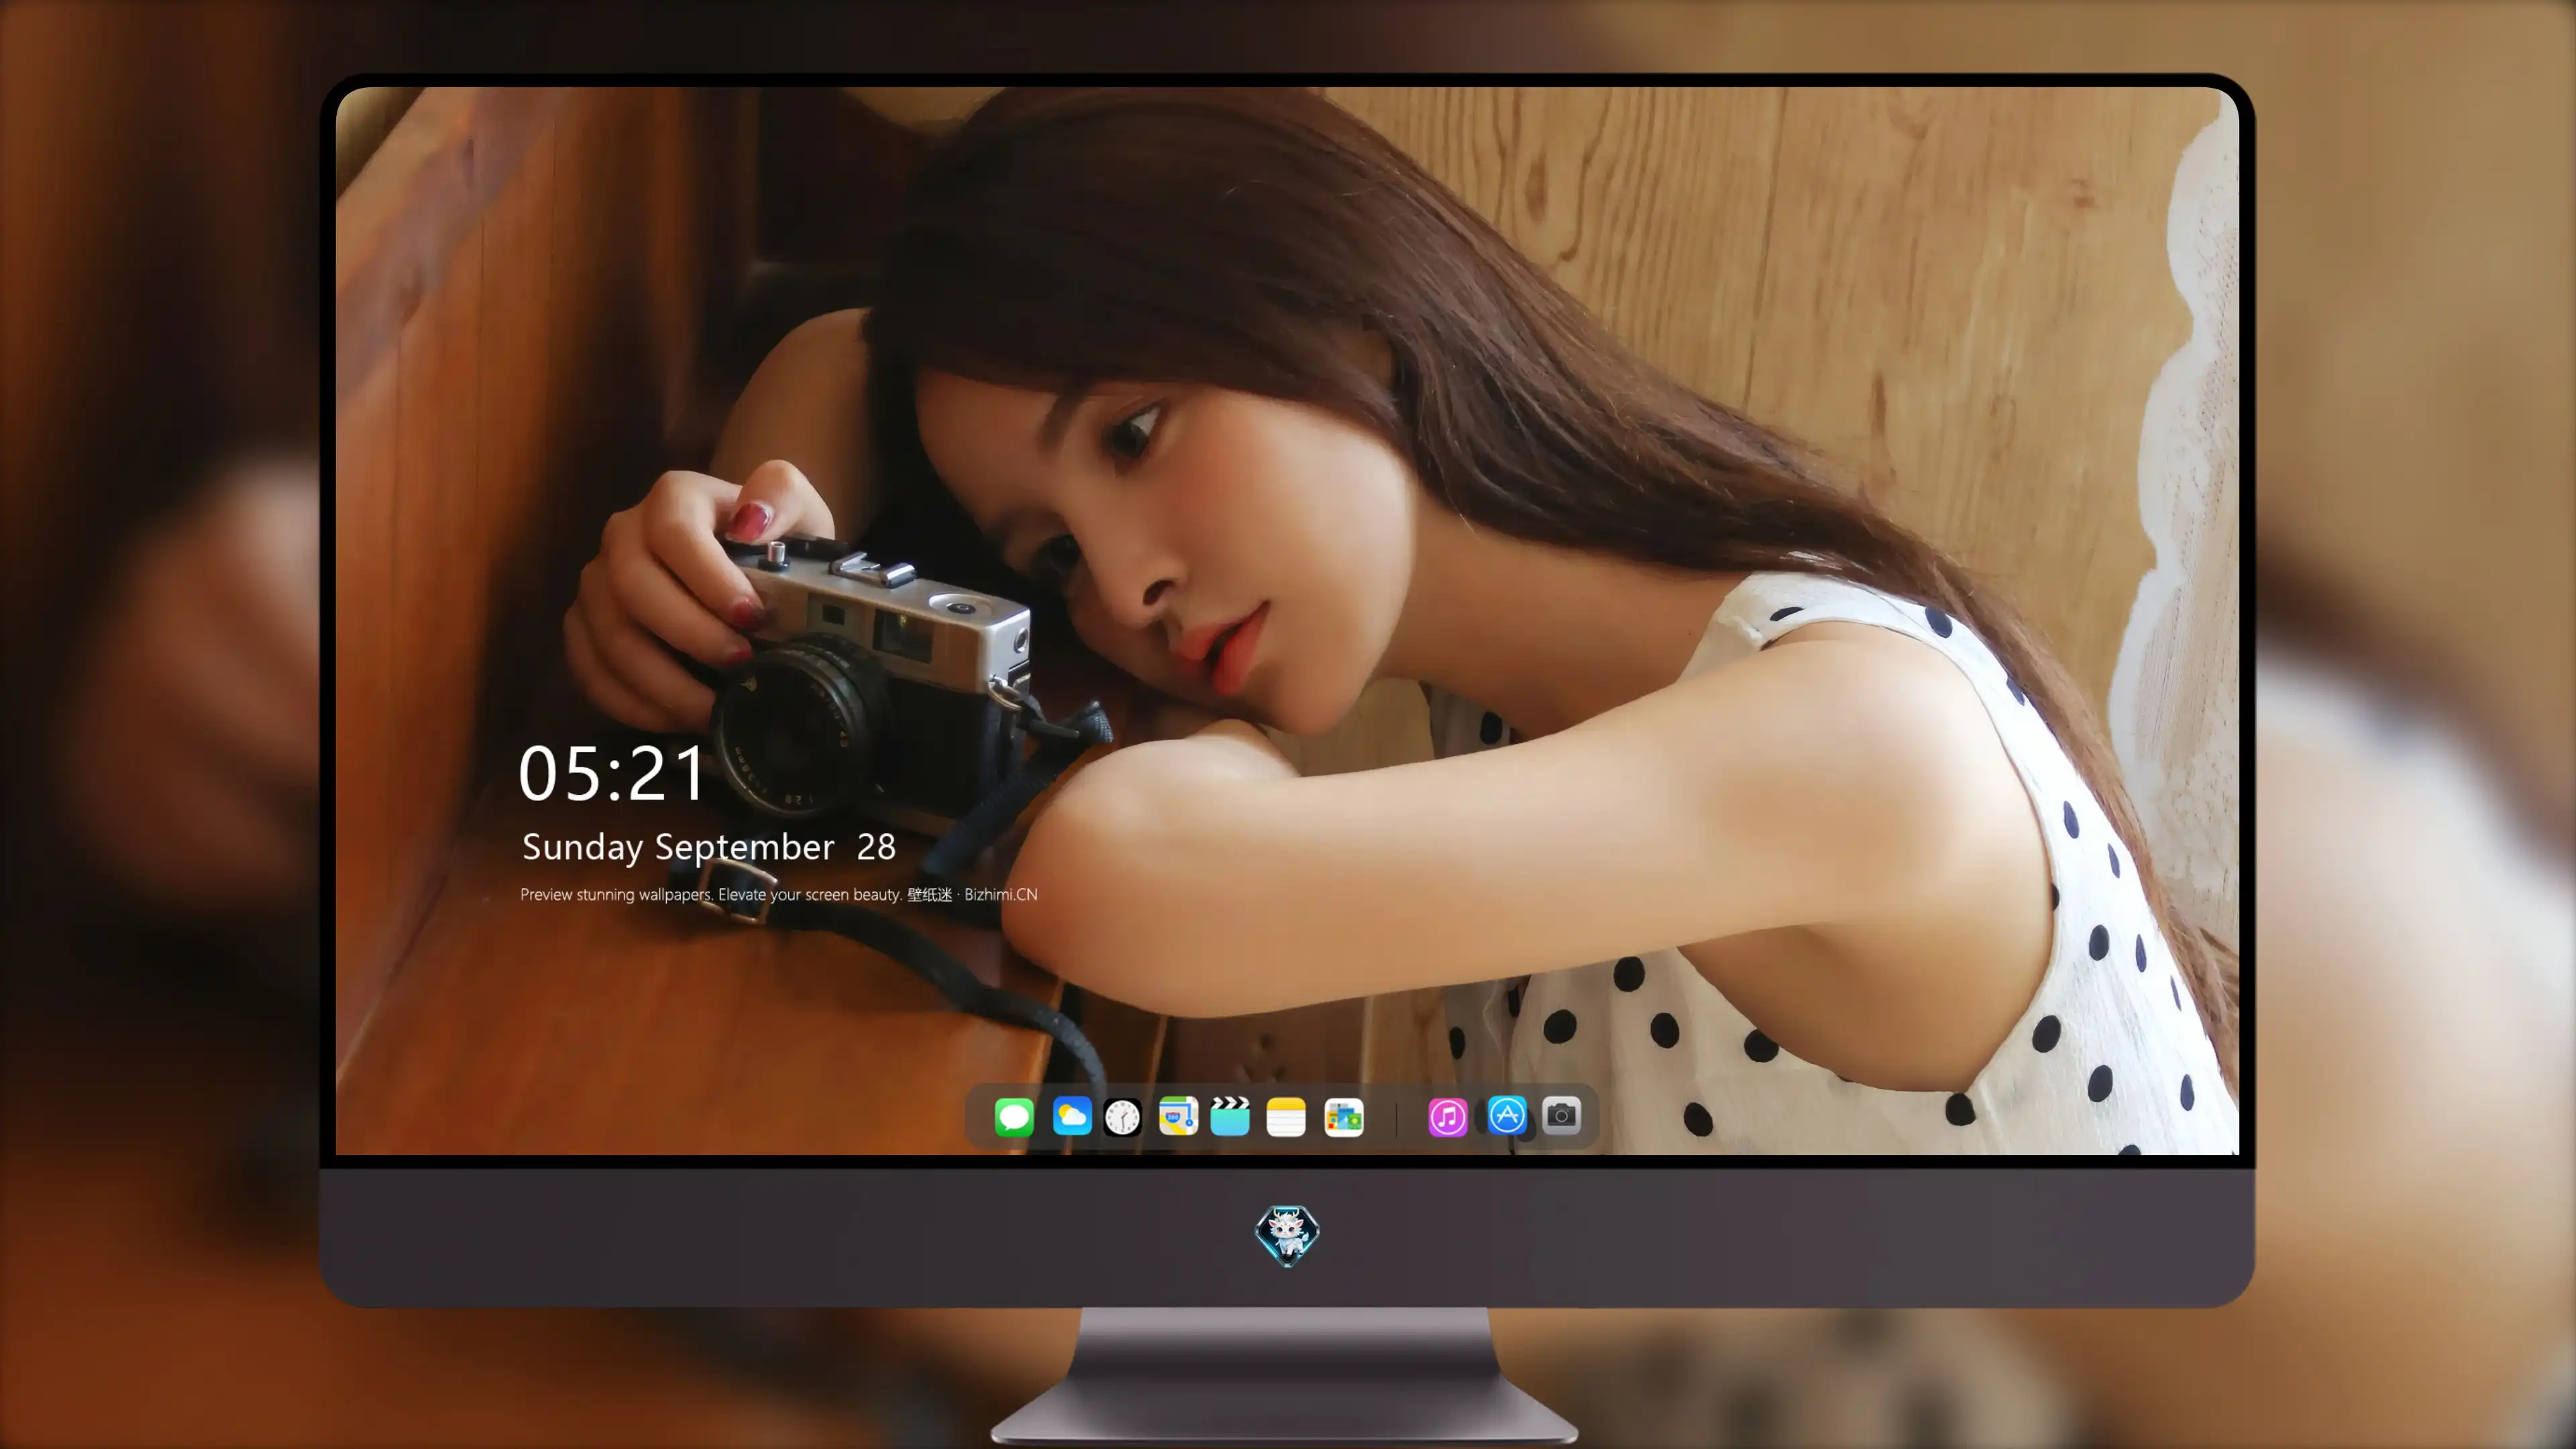Image resolution: width=2576 pixels, height=1449 pixels.
Task: Open the Clock app in the dock
Action: [x=1122, y=1116]
